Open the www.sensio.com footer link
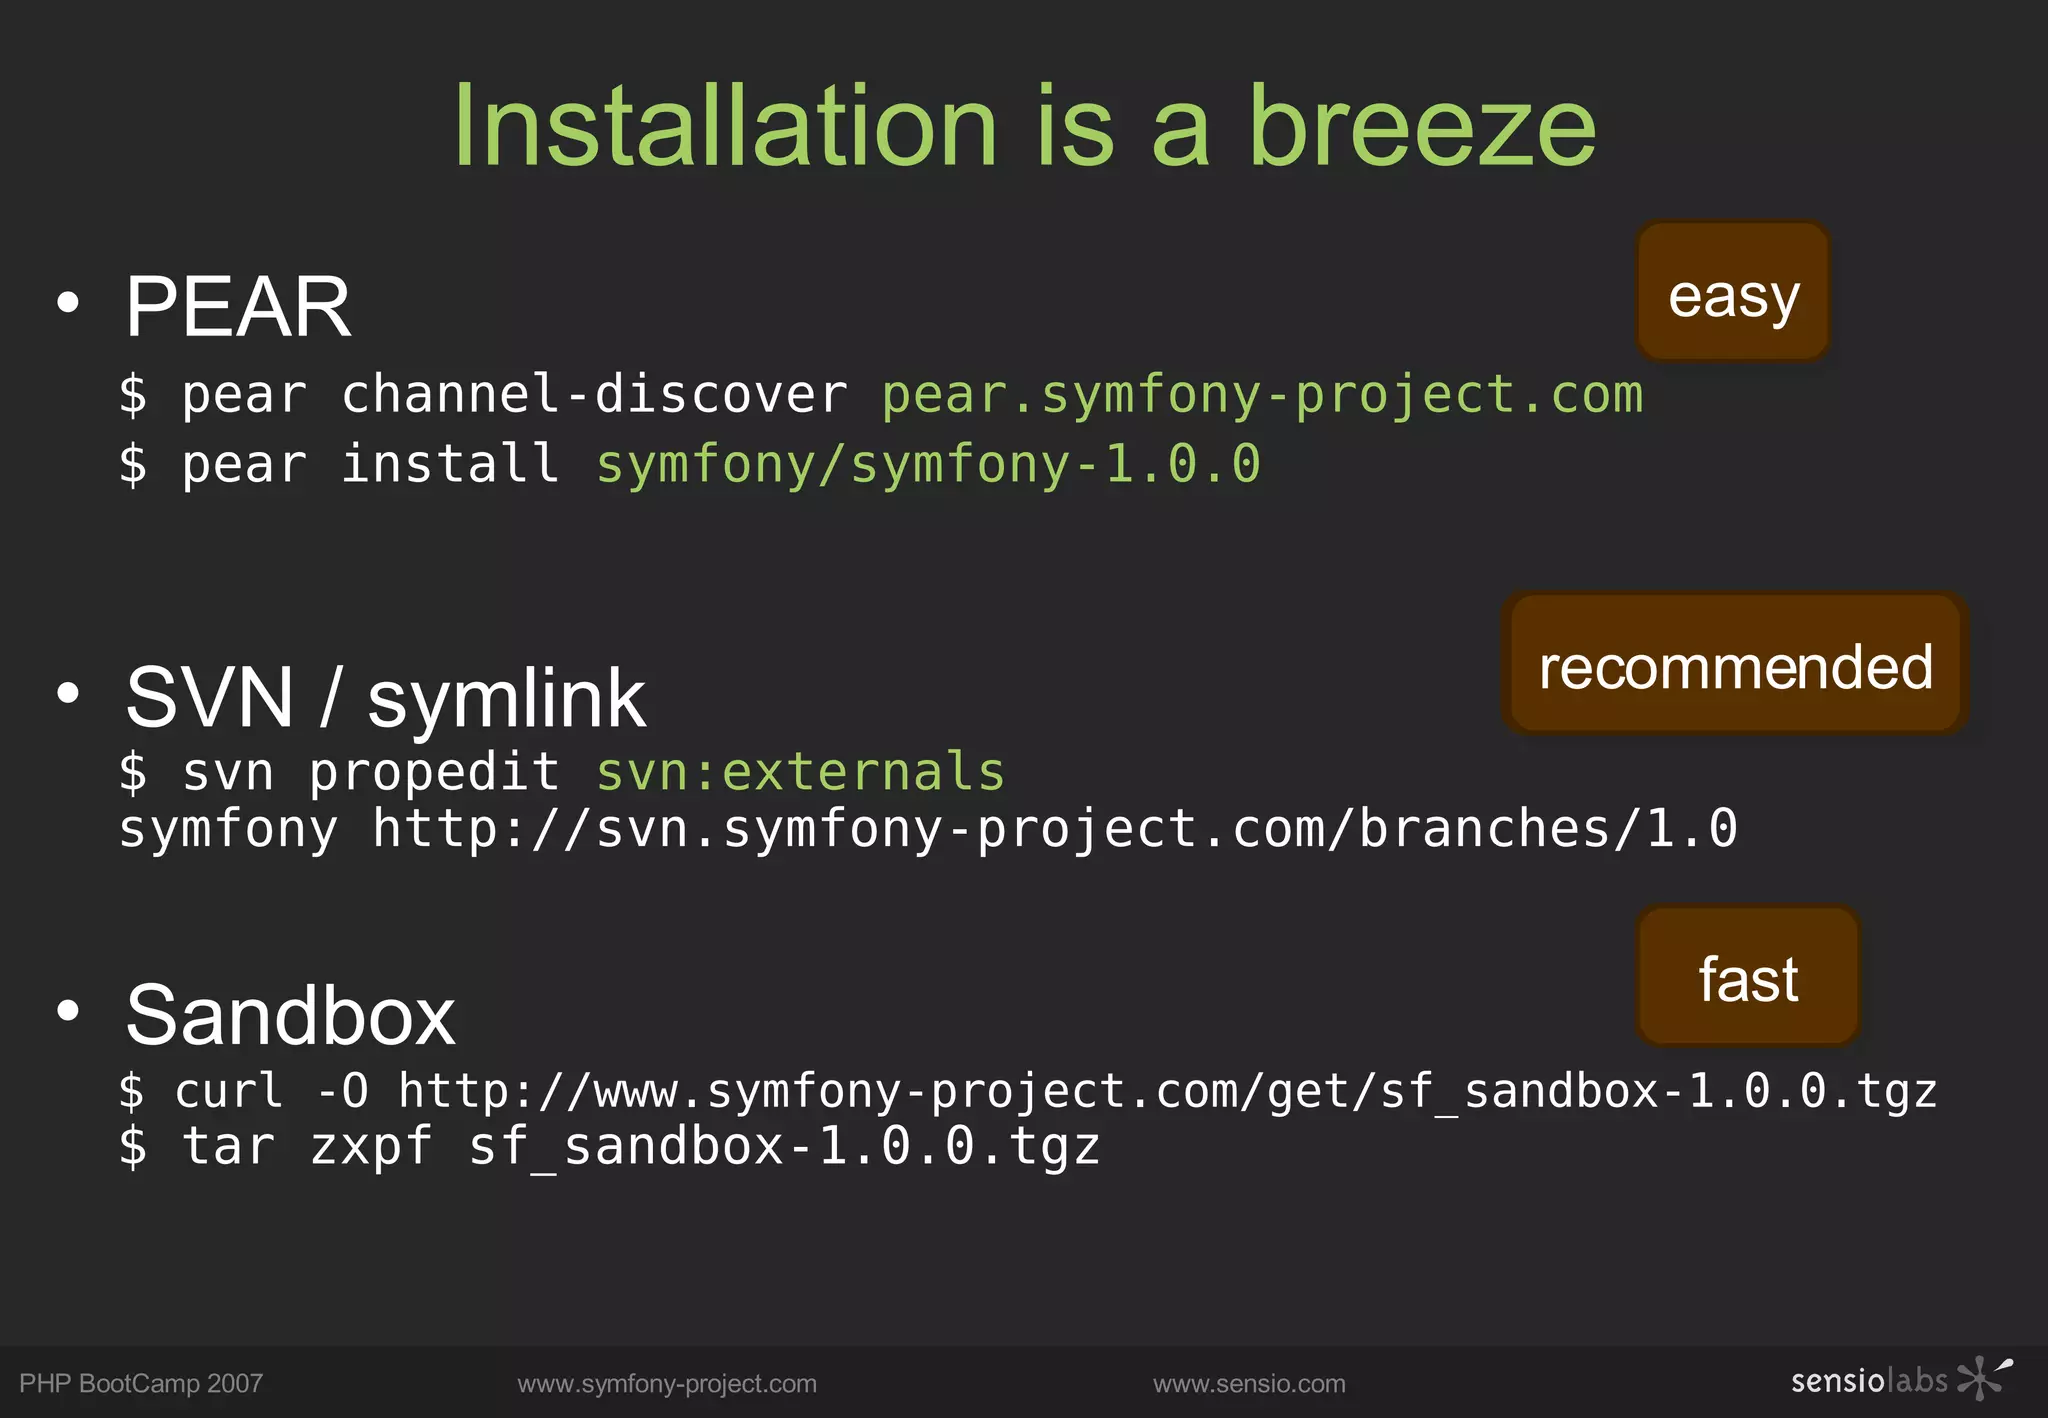 point(1249,1384)
